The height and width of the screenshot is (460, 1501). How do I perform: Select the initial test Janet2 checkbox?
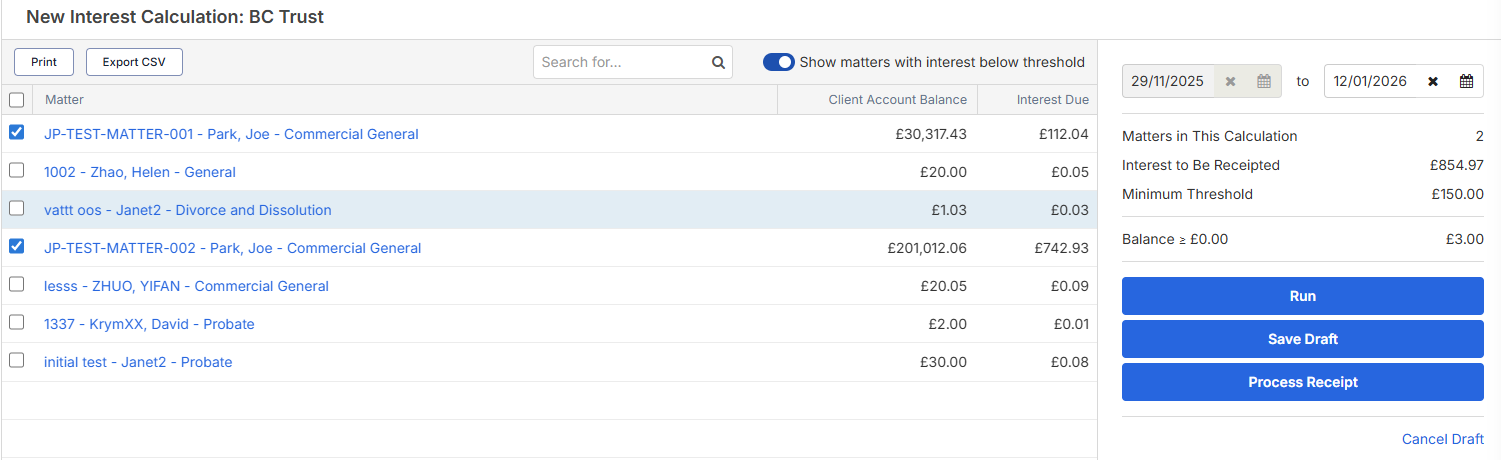[16, 361]
